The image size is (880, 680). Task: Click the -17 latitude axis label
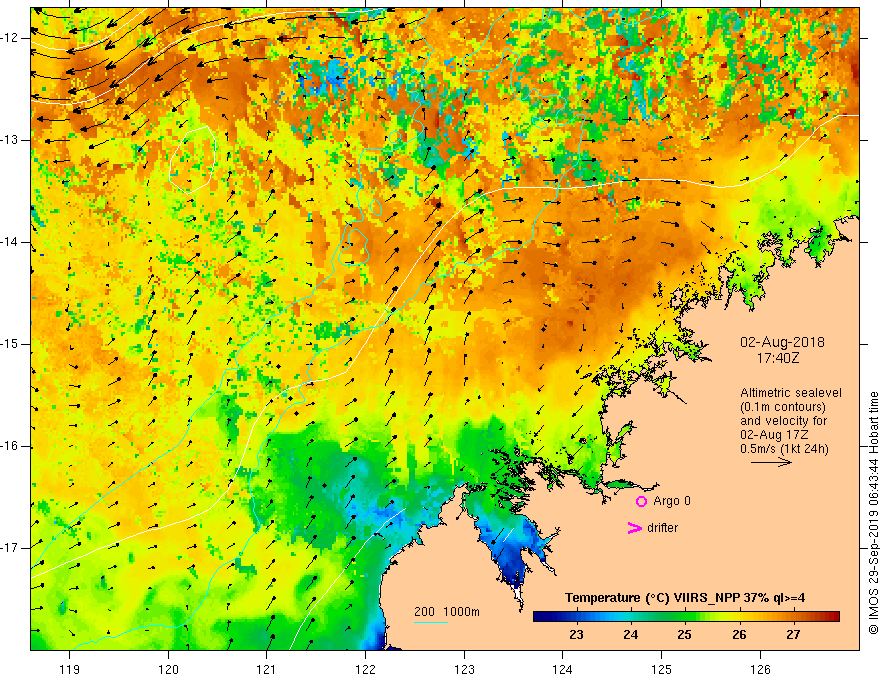point(10,548)
